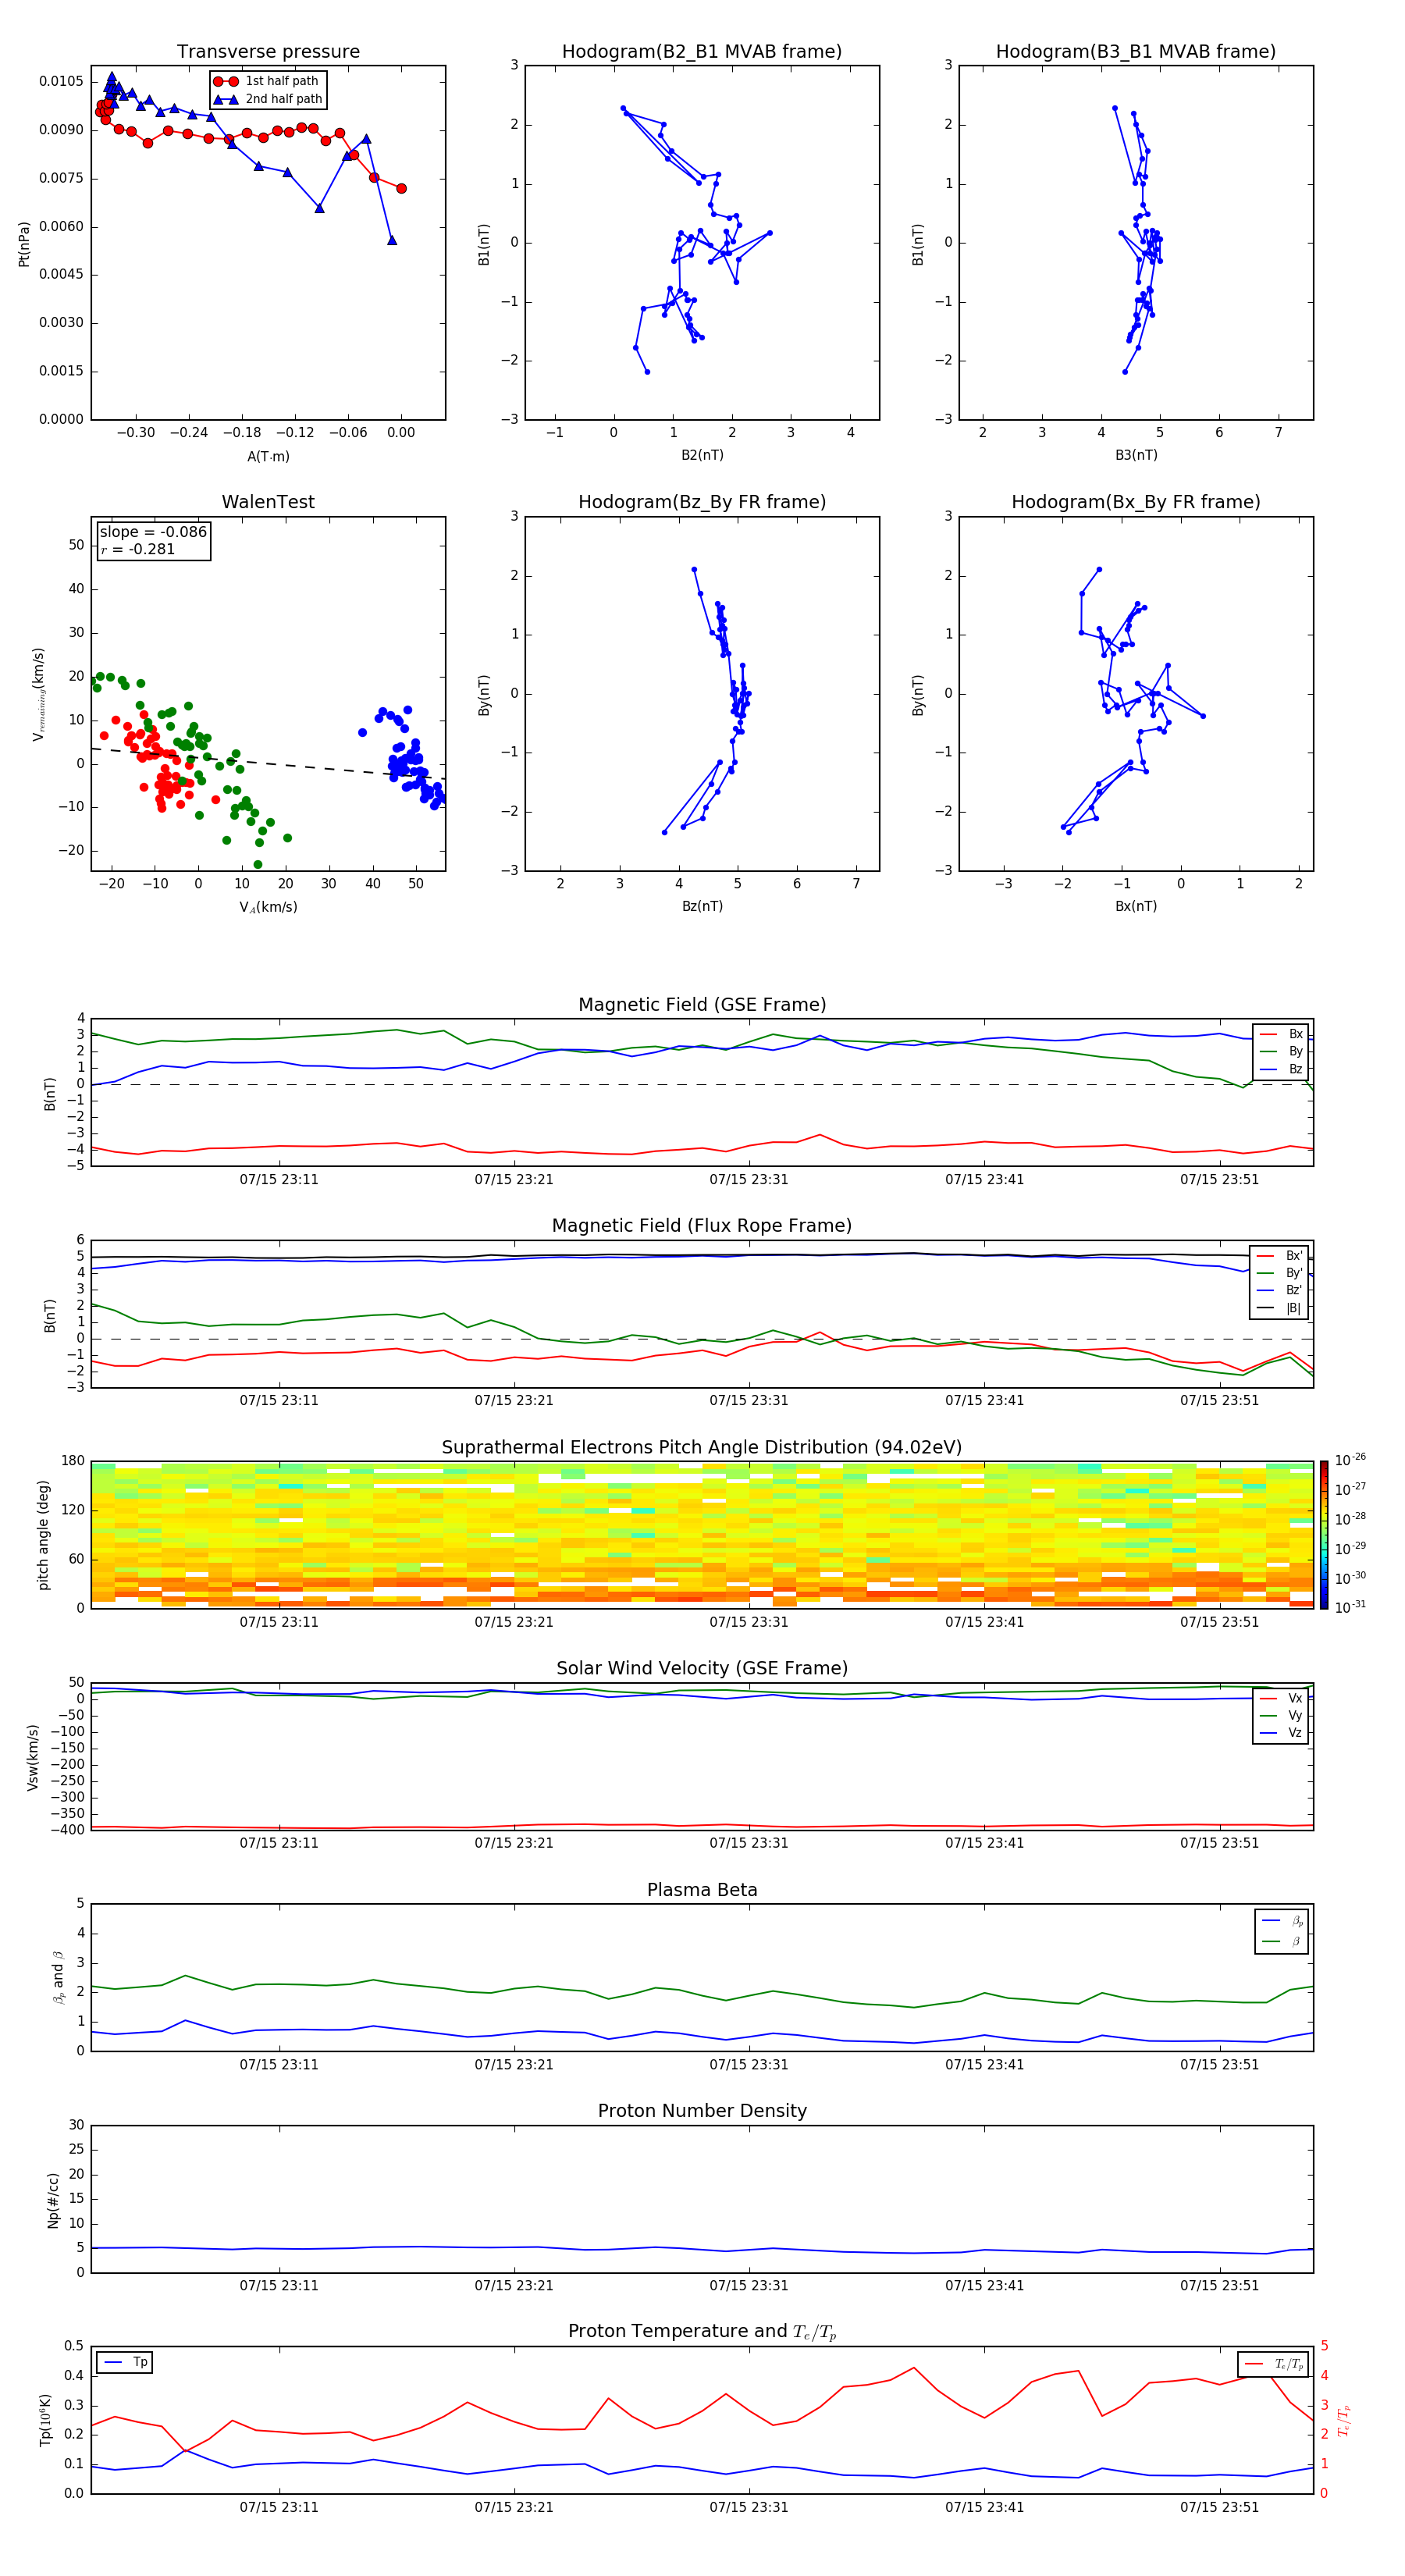Click the "βp and β" y-axis label

tap(58, 1977)
